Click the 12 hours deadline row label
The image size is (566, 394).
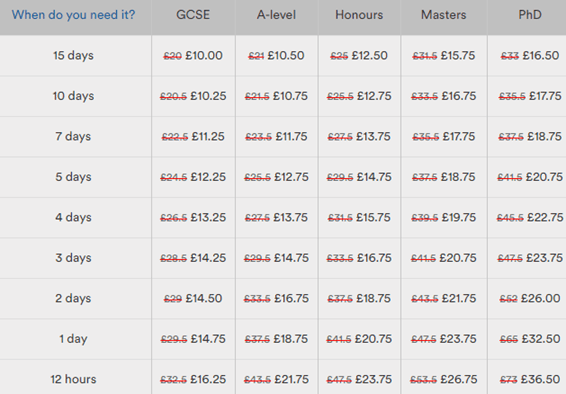[x=73, y=379]
